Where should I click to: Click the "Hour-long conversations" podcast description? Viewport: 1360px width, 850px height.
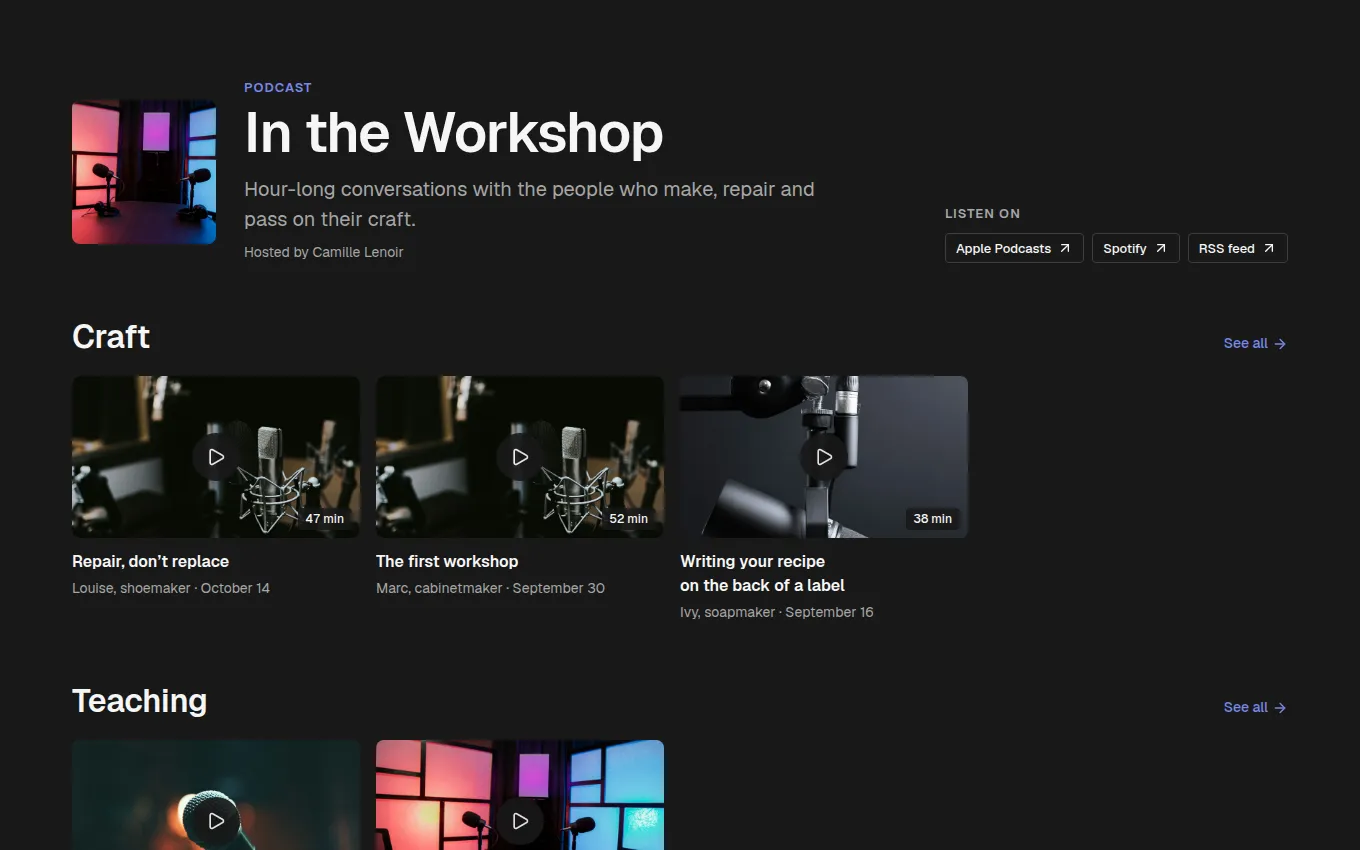tap(530, 204)
